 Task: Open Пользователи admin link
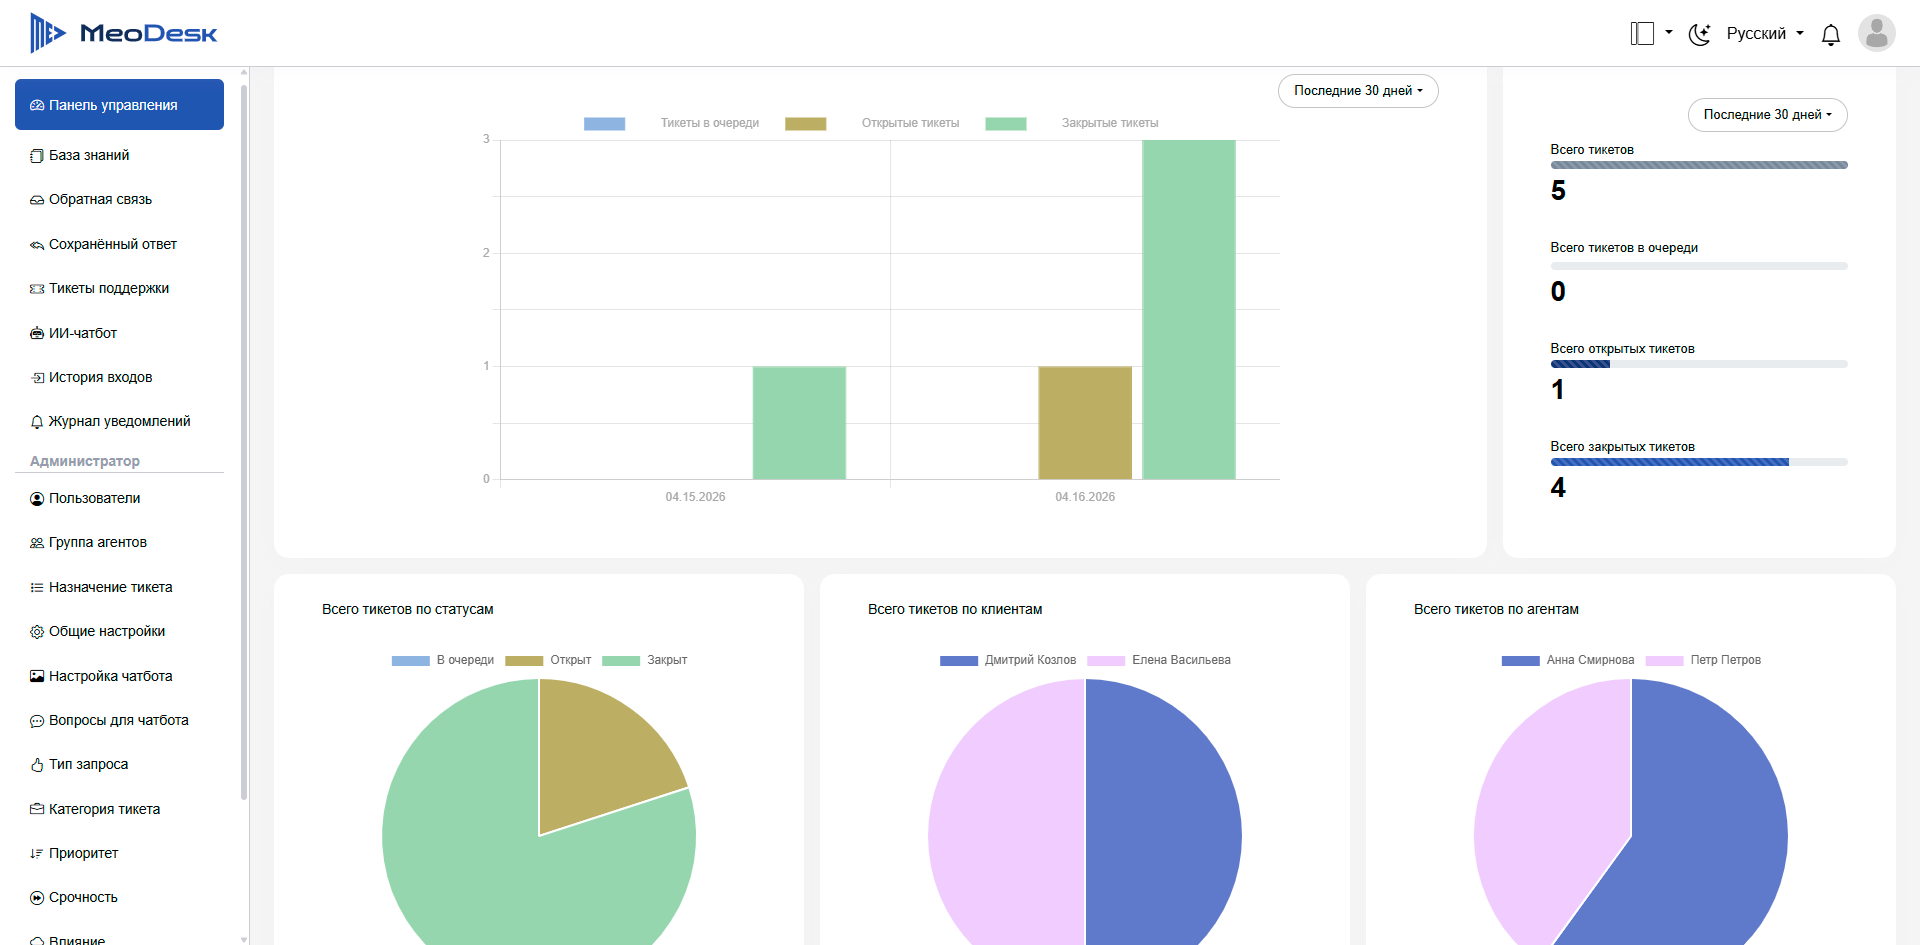(94, 498)
